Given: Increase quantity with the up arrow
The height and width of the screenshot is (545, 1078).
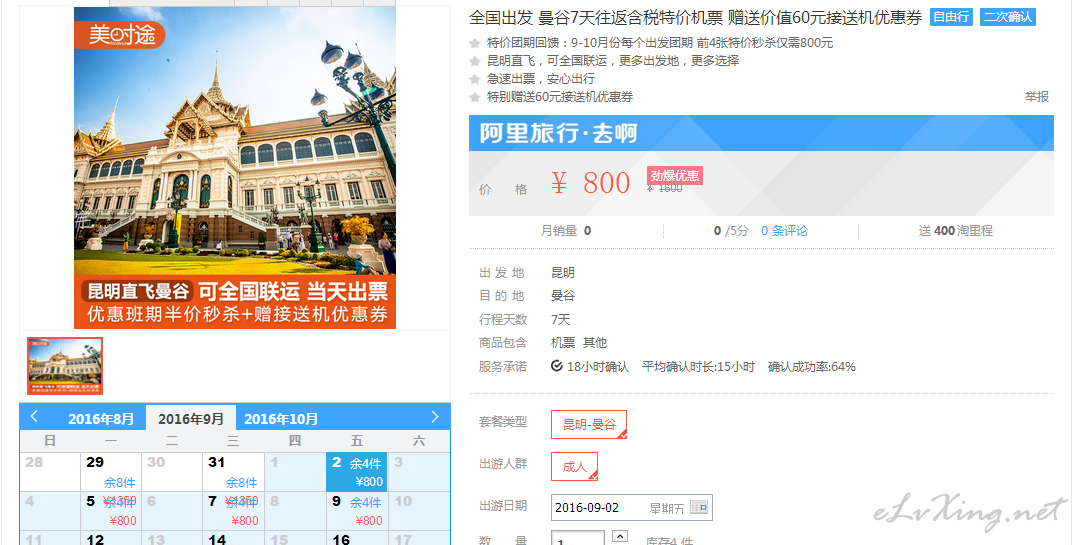Looking at the screenshot, I should [x=619, y=535].
